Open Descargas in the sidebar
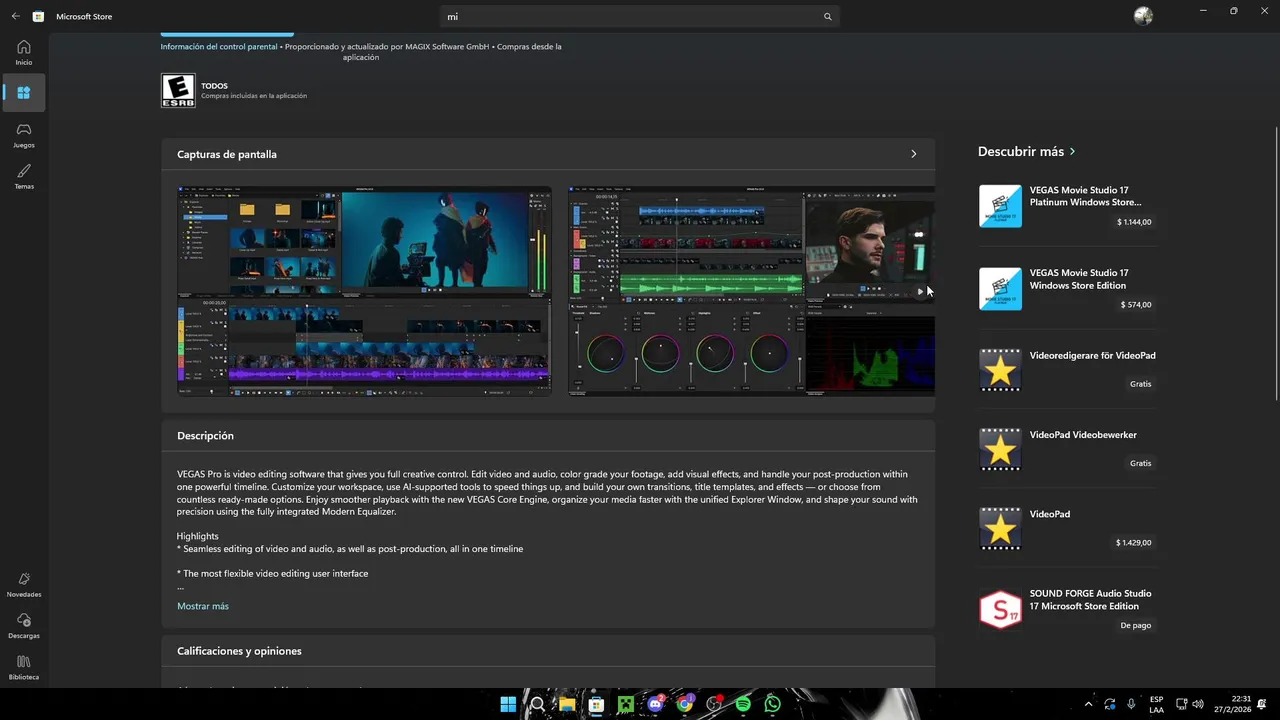 click(x=24, y=626)
